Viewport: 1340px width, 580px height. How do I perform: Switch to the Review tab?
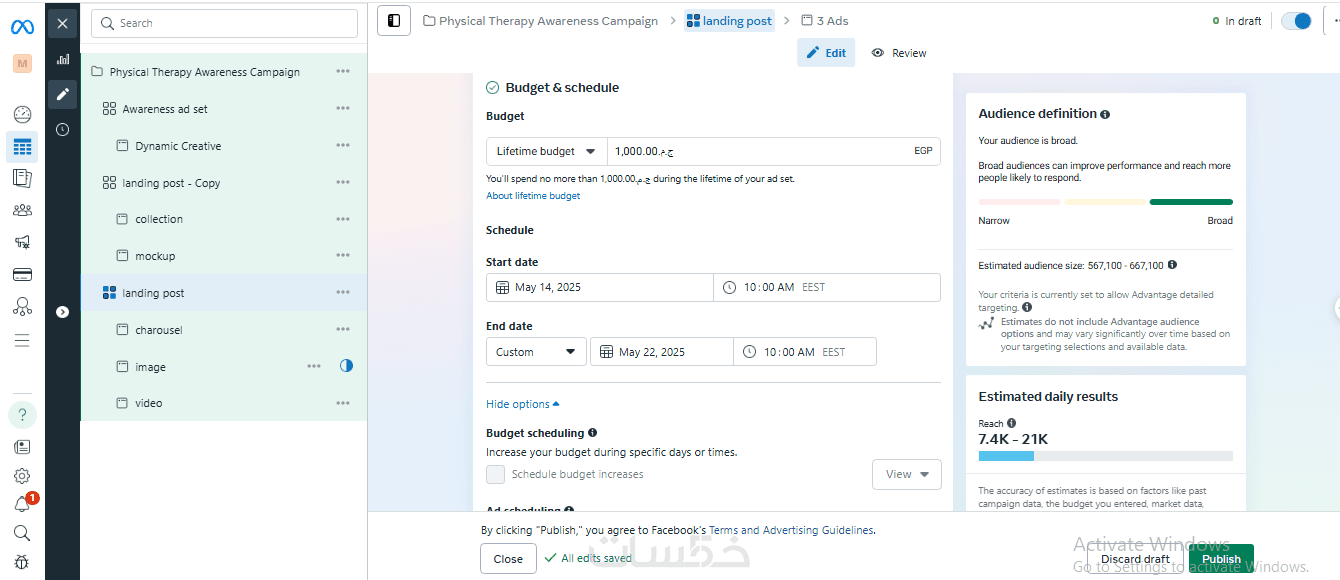(x=898, y=53)
